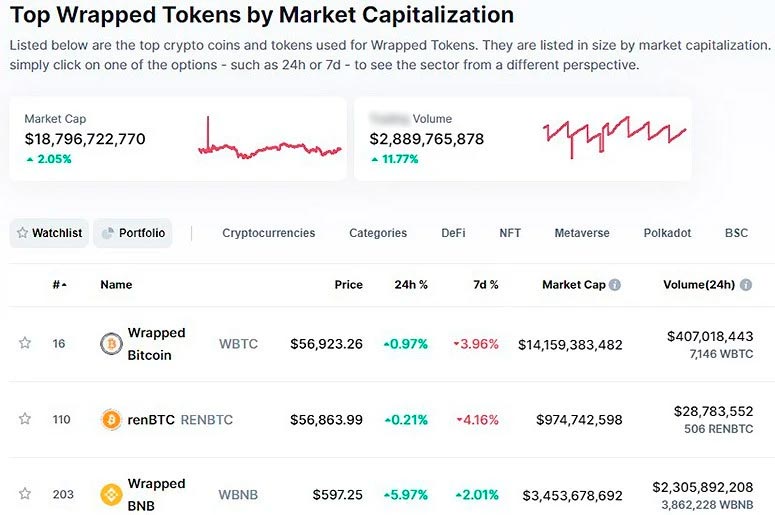775x515 pixels.
Task: Click the Watchlist button
Action: [49, 233]
